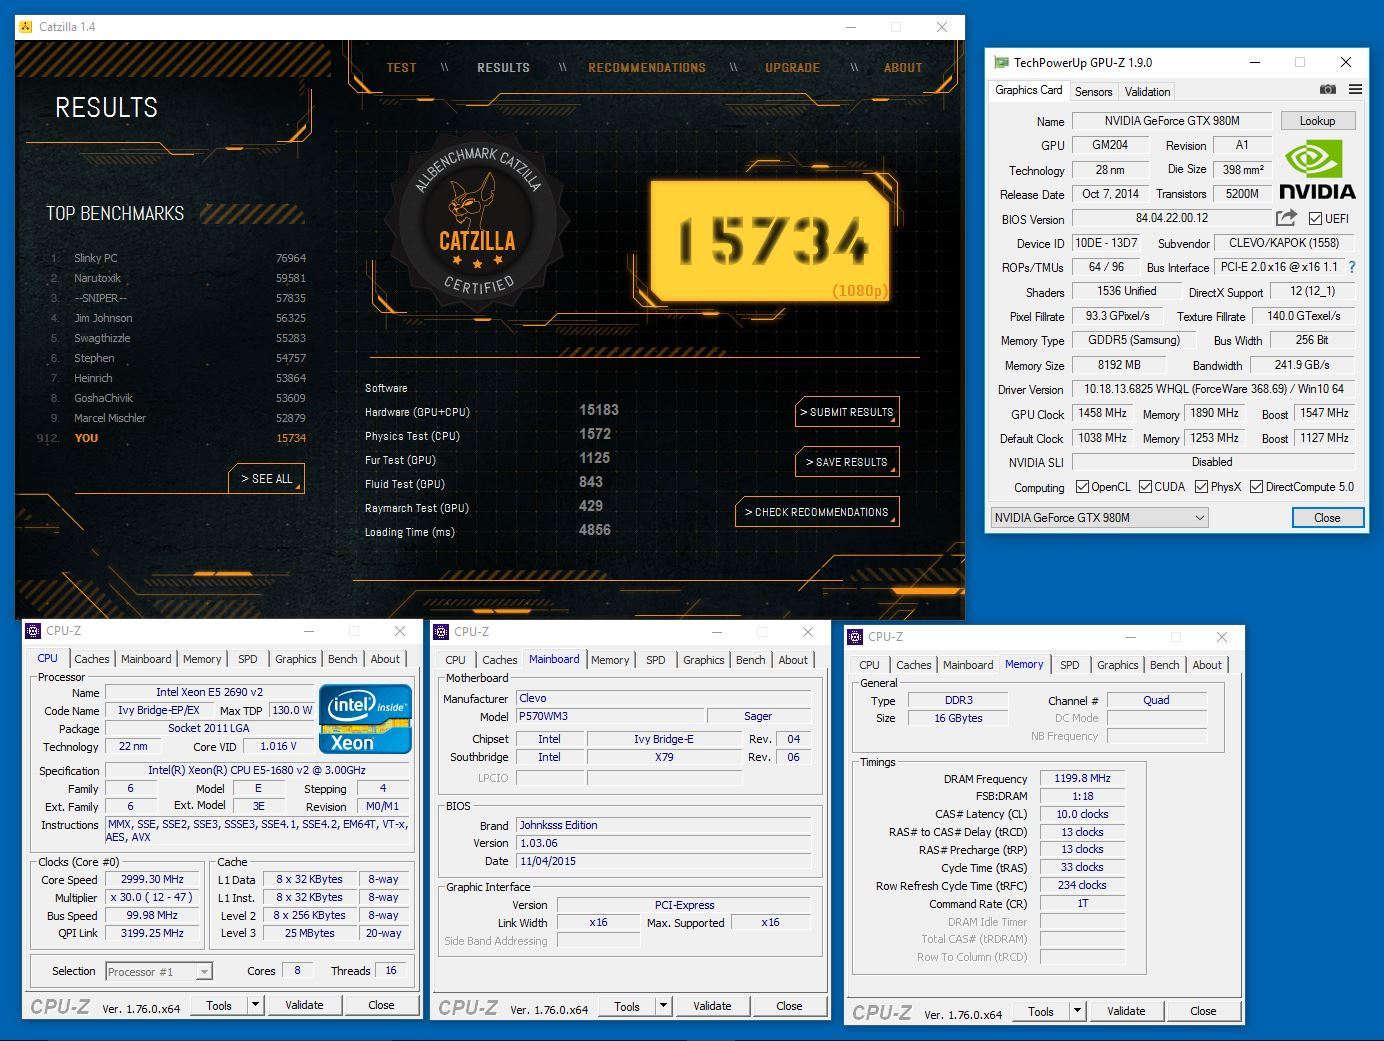Click the Mainboard model P570WM3 field
Screen dimensions: 1384x1041
(x=609, y=716)
